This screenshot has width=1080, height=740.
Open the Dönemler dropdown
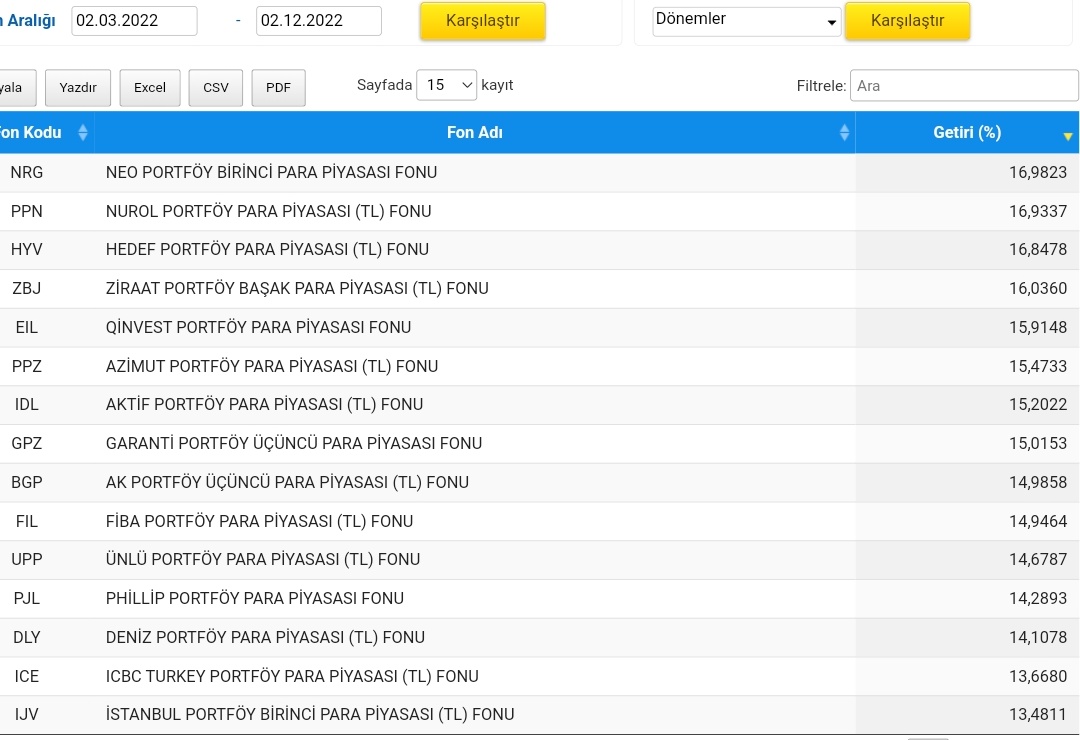[747, 21]
